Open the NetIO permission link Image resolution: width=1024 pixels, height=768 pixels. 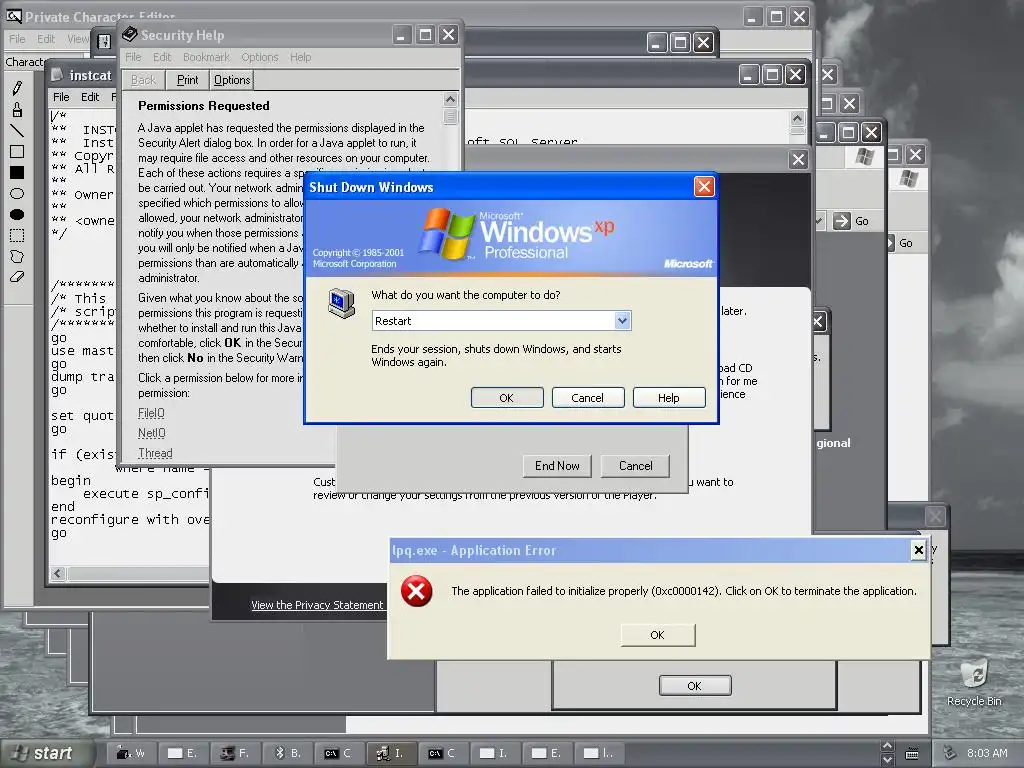point(152,433)
